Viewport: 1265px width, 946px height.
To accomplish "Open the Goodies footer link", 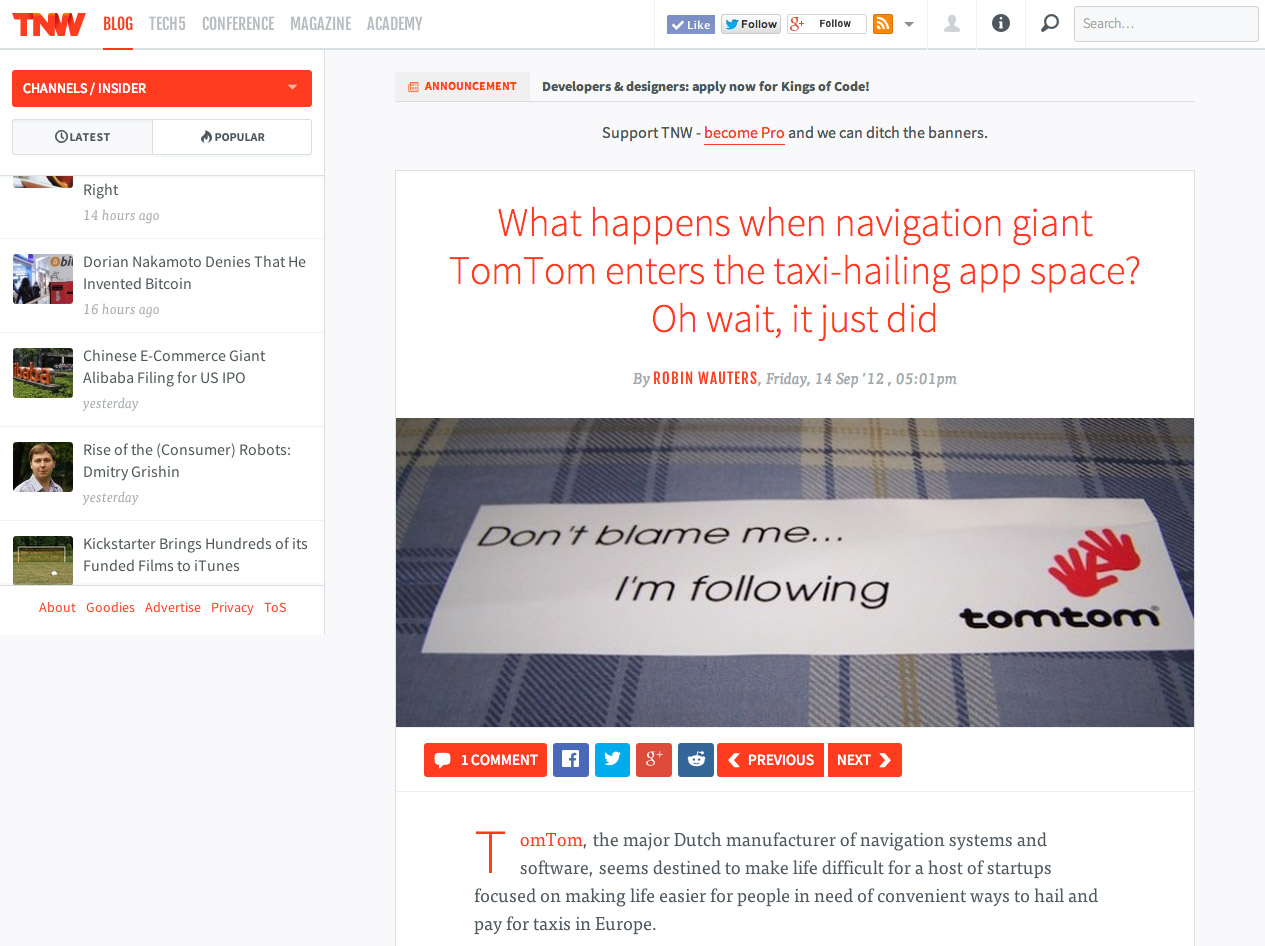I will click(x=110, y=608).
